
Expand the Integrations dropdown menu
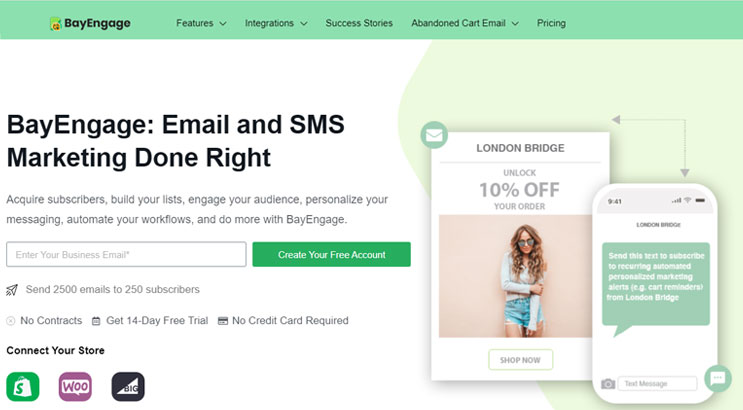pyautogui.click(x=276, y=23)
